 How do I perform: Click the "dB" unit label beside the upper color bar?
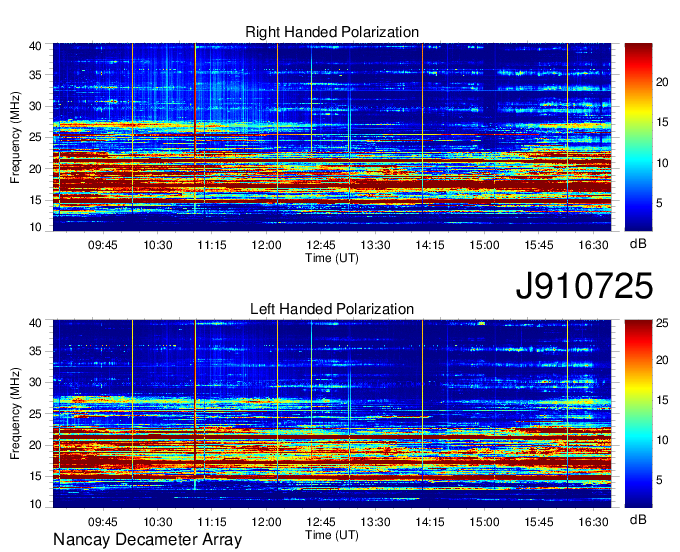[638, 244]
